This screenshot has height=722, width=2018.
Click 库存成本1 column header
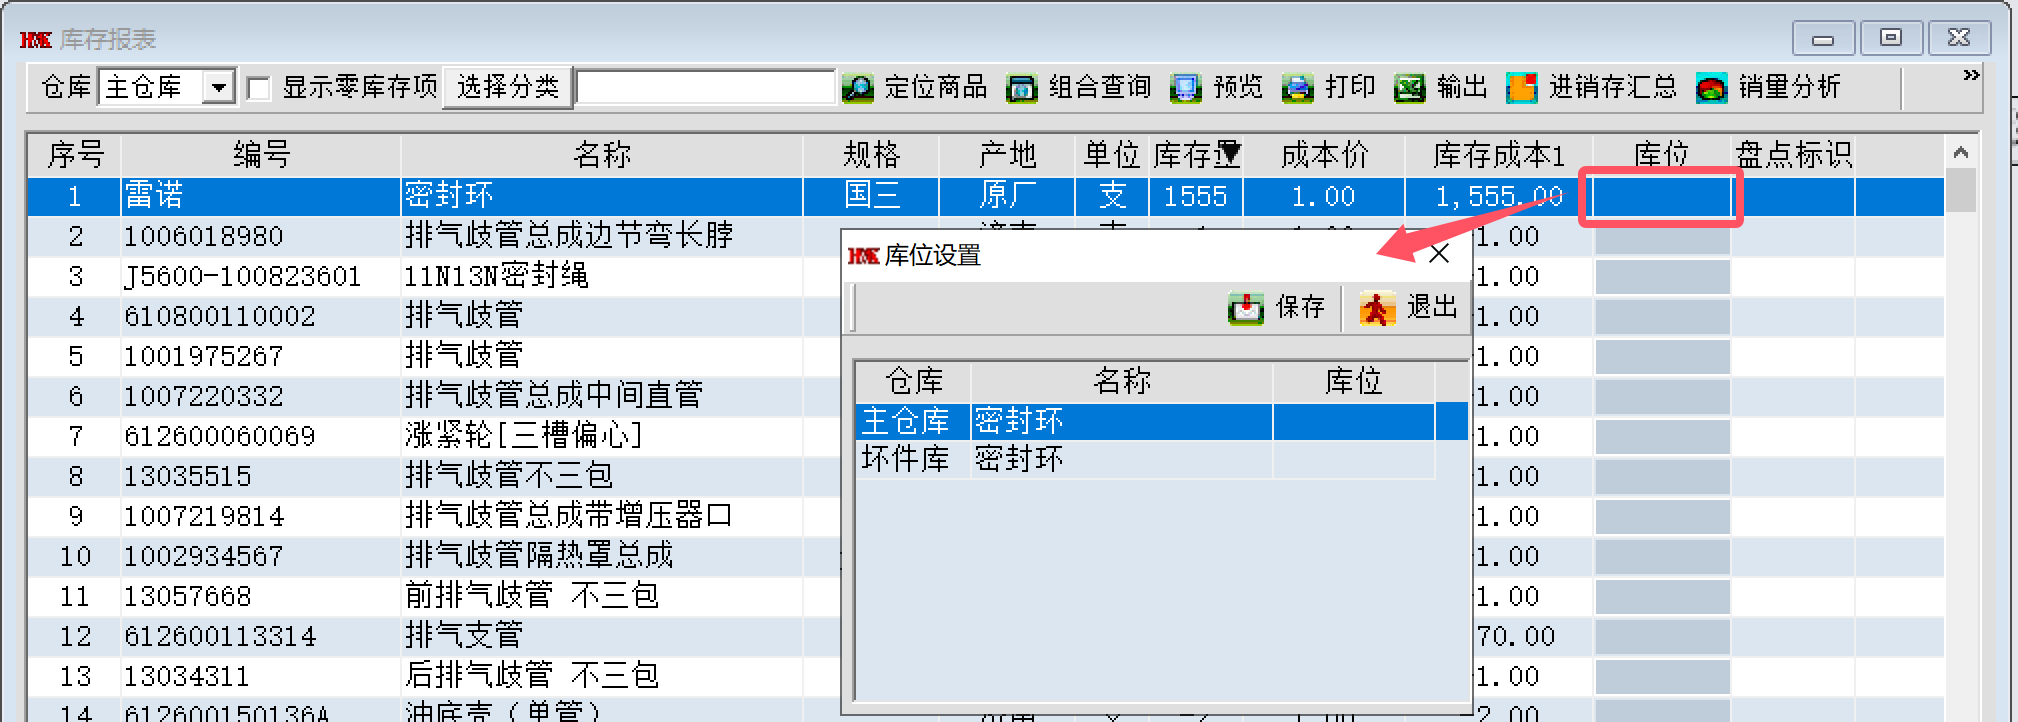coord(1498,155)
